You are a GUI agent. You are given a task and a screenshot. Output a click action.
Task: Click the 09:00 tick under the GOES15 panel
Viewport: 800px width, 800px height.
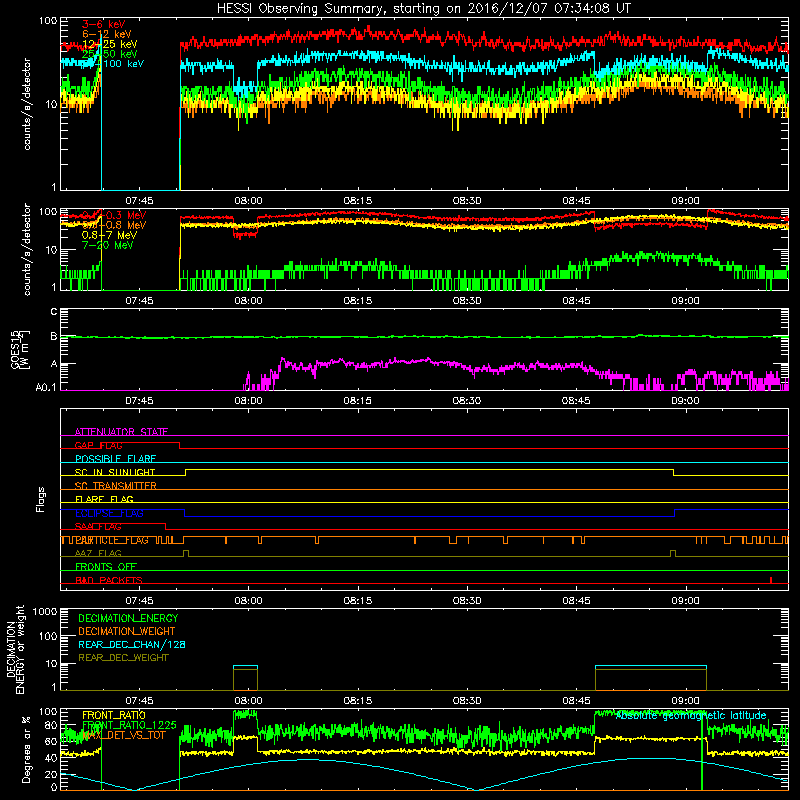click(685, 401)
